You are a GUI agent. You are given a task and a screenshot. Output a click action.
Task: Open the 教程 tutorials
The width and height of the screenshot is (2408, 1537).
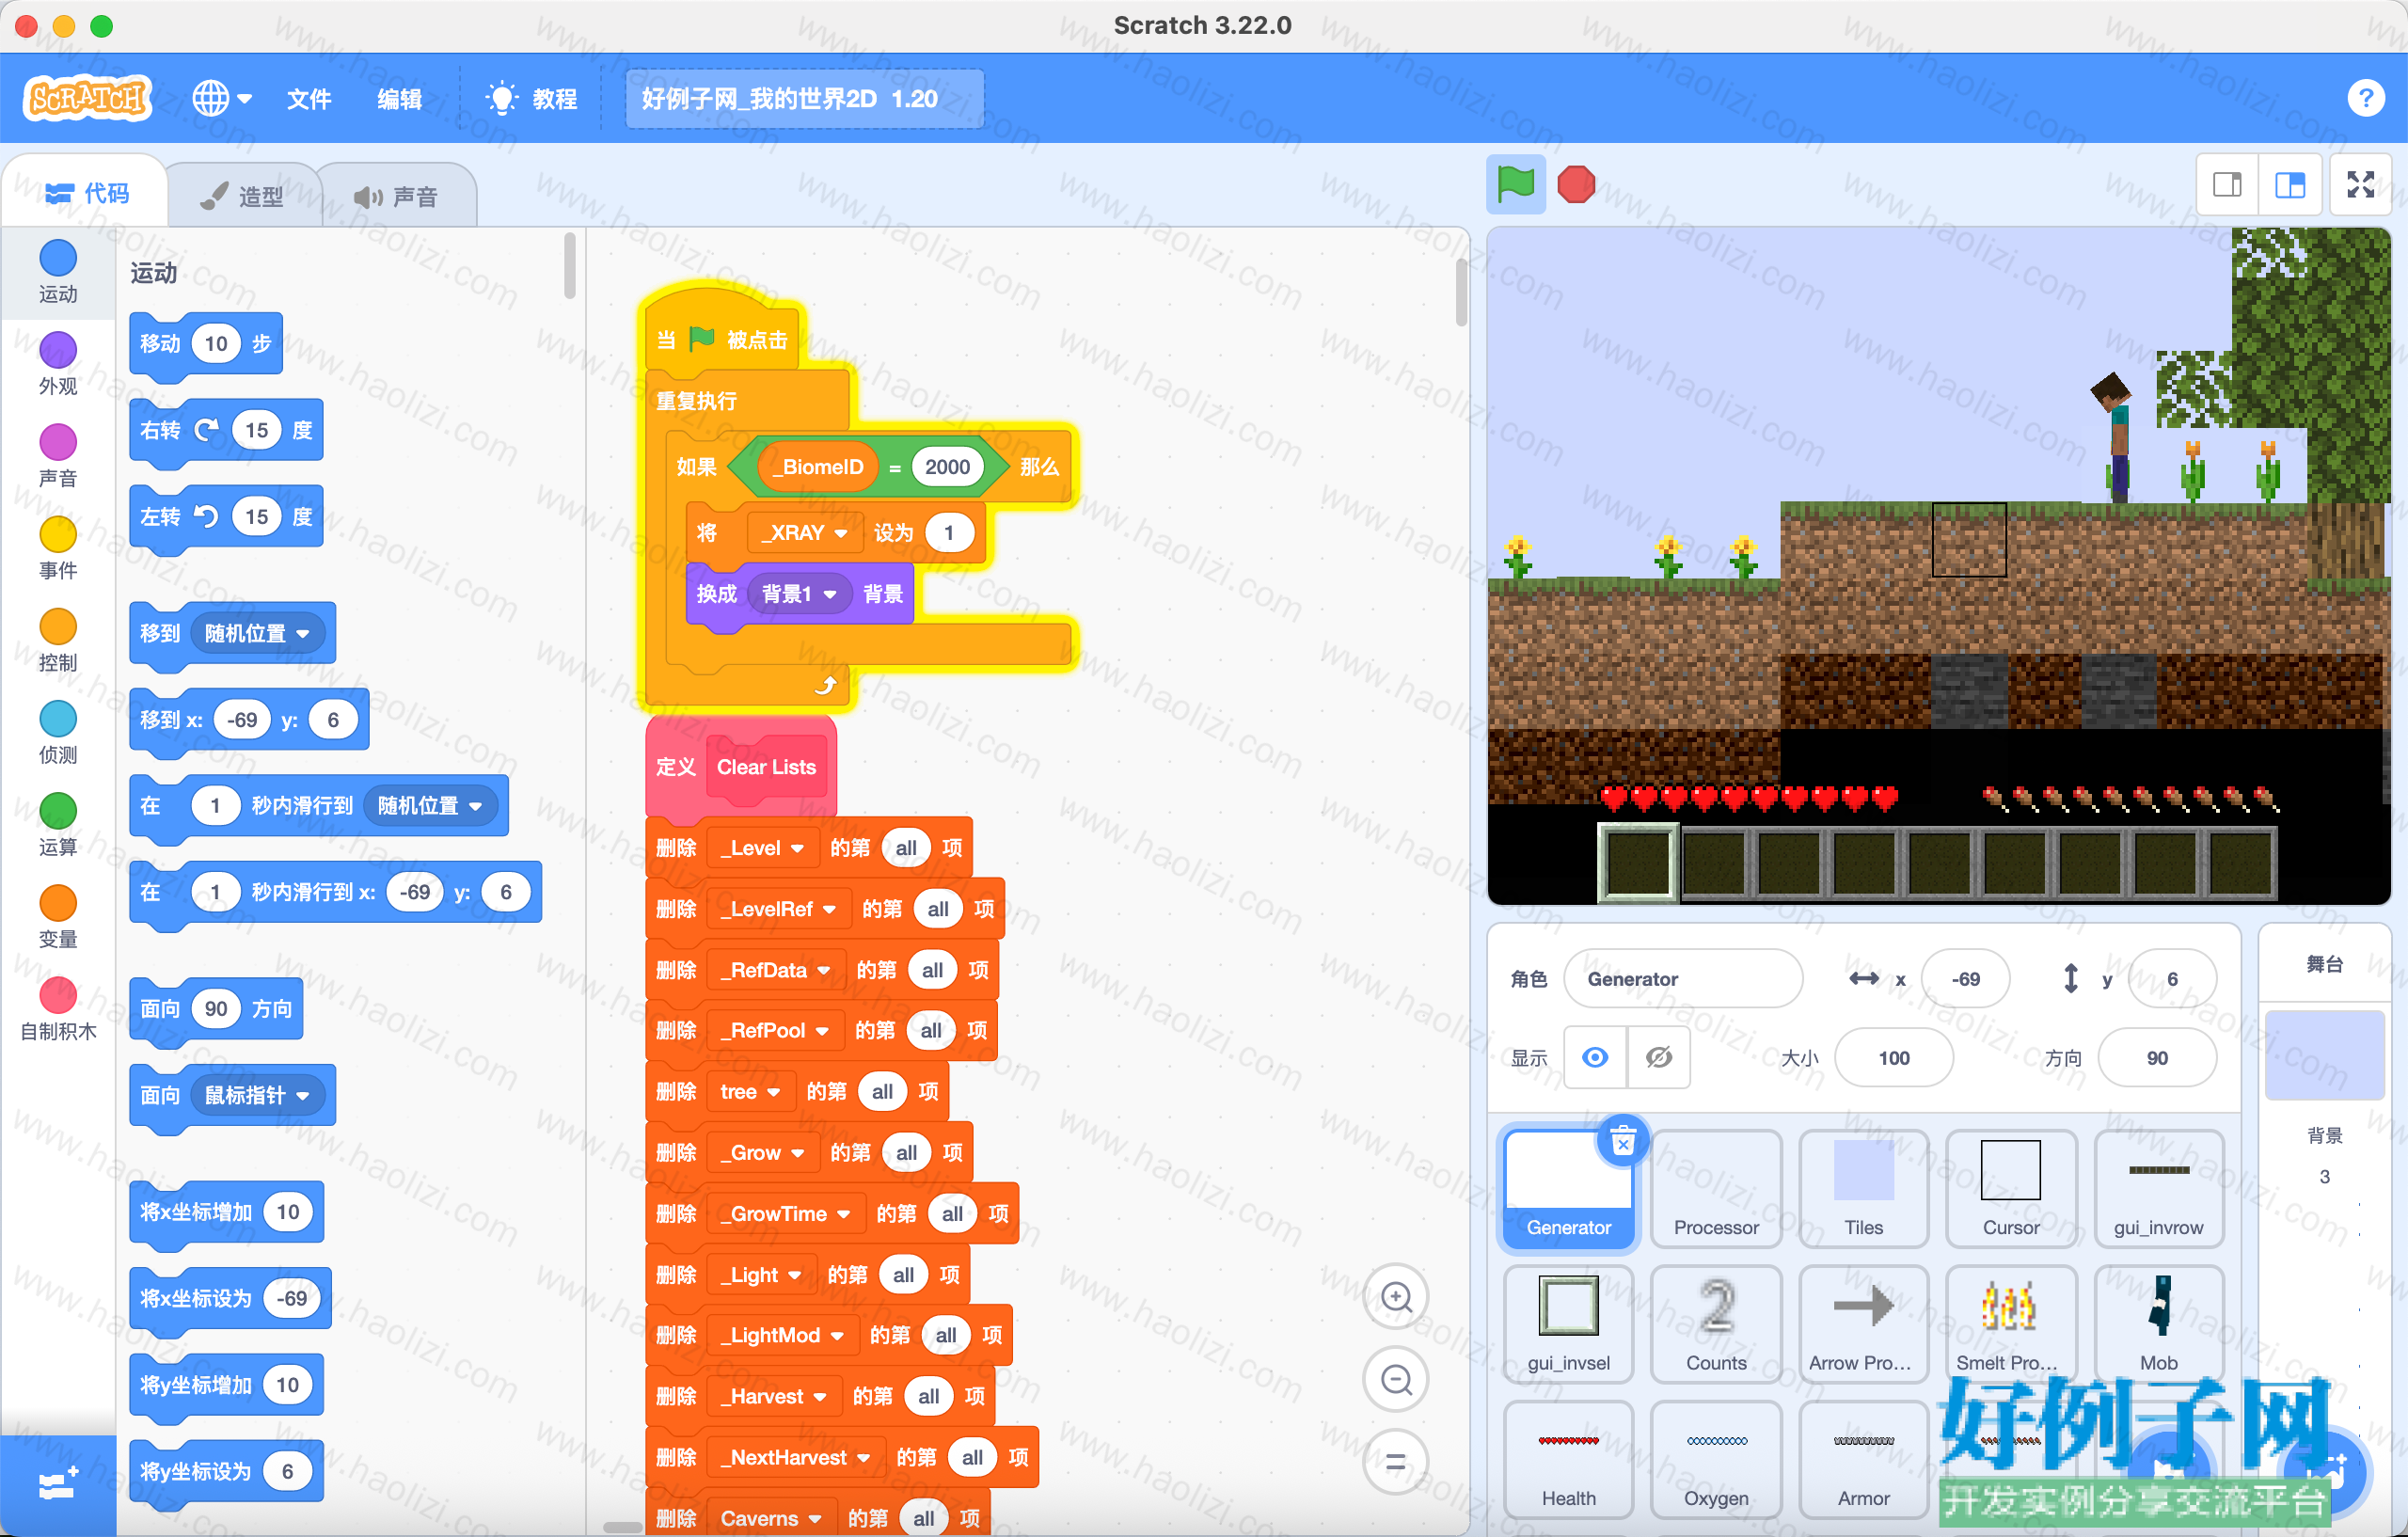click(531, 98)
